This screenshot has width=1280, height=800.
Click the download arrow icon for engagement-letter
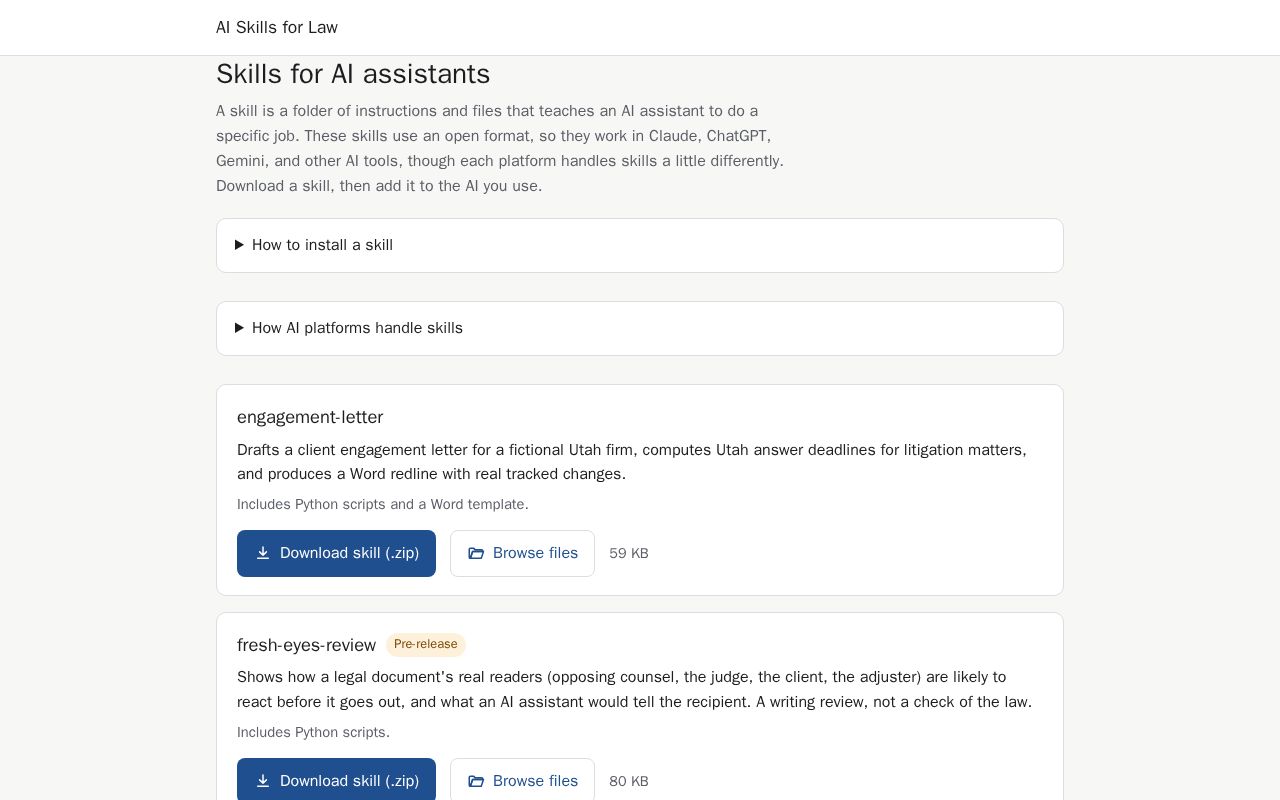[x=263, y=553]
